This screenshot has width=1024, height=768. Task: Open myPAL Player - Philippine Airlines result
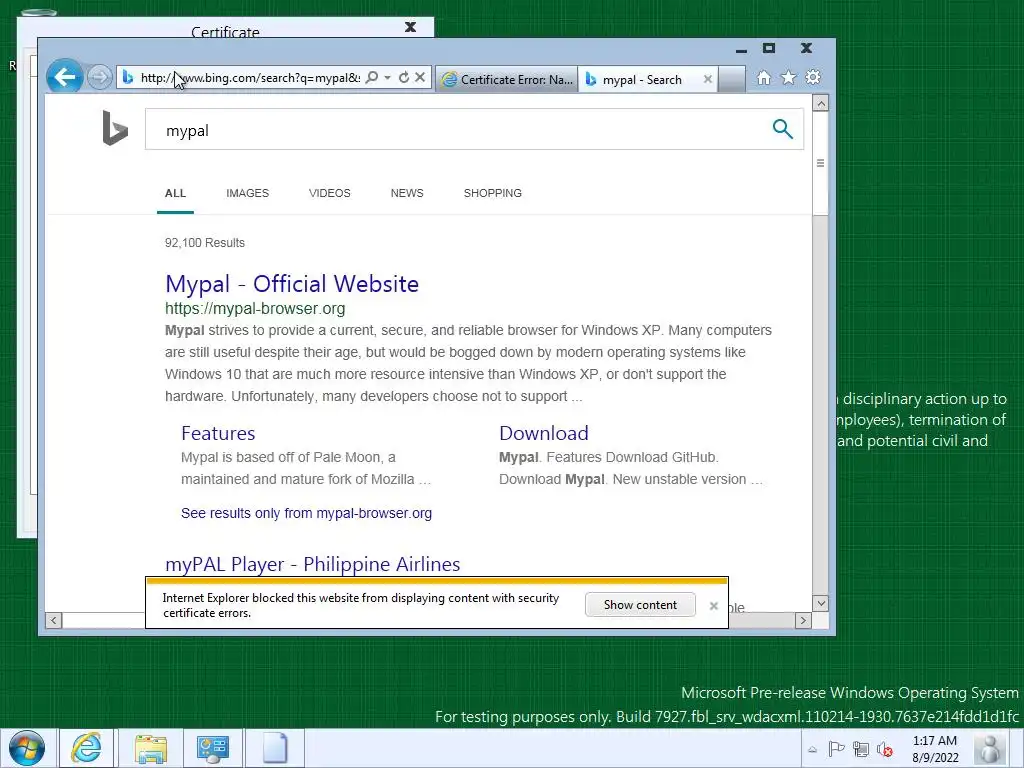click(x=313, y=564)
